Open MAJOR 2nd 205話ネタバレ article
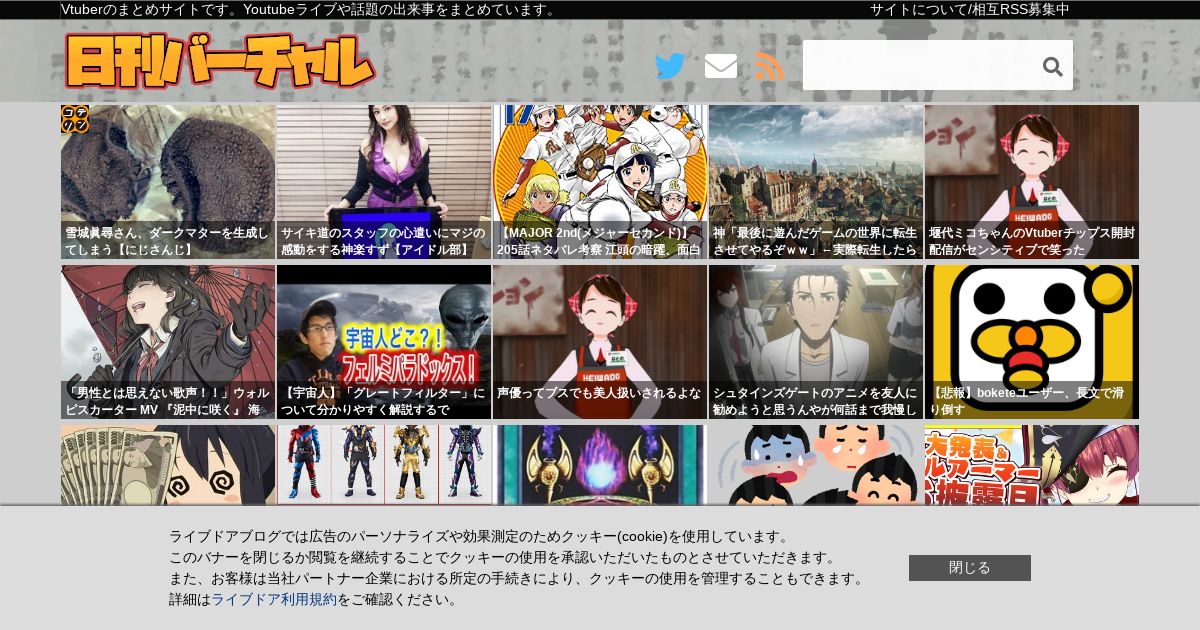 click(x=600, y=182)
